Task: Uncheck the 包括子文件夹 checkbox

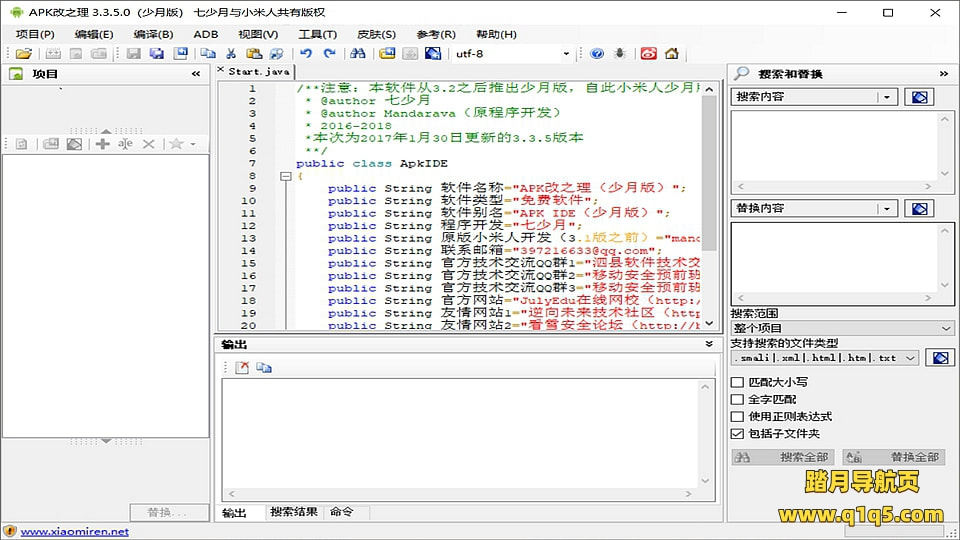Action: 738,434
